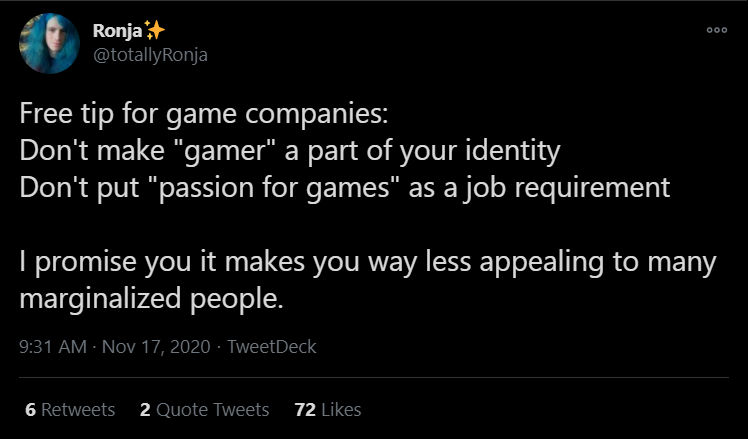
Task: View the 72 Likes list
Action: click(328, 410)
